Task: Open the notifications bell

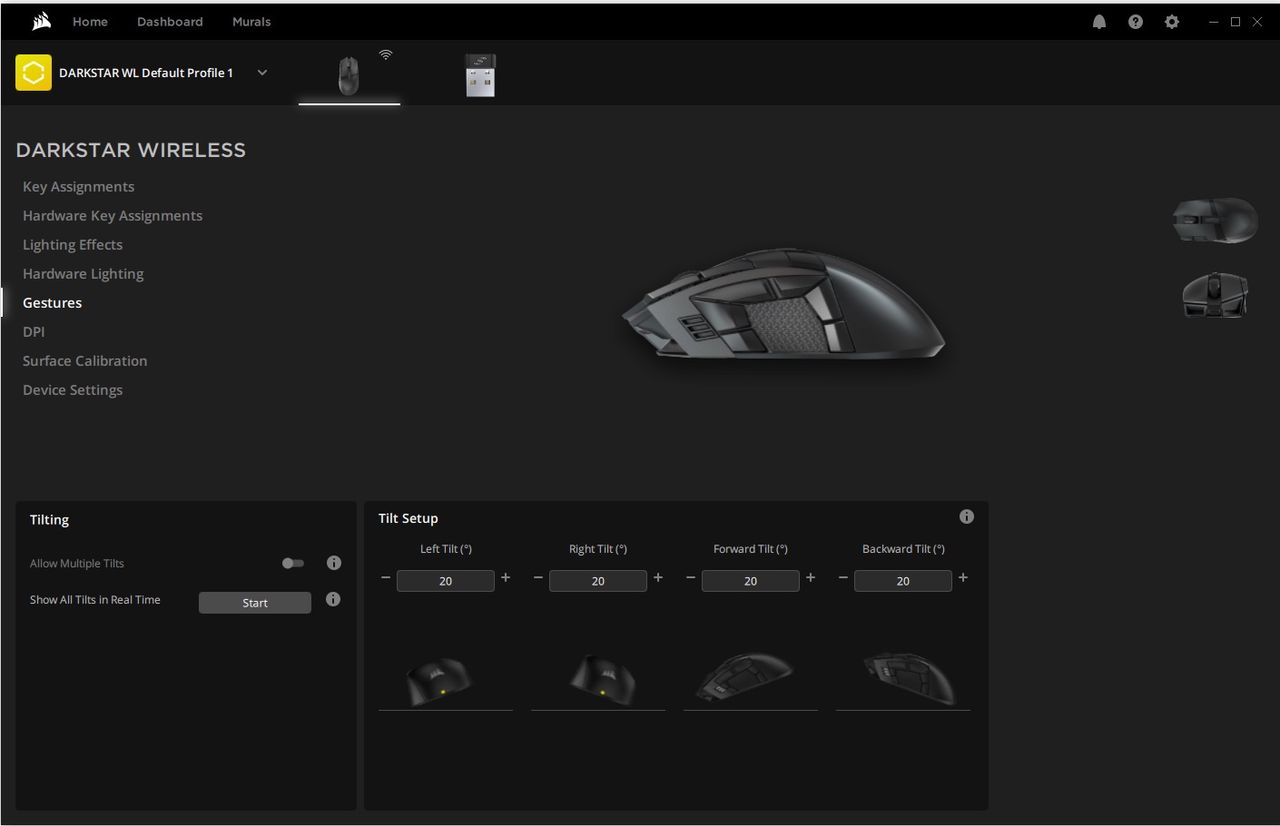Action: pyautogui.click(x=1099, y=22)
